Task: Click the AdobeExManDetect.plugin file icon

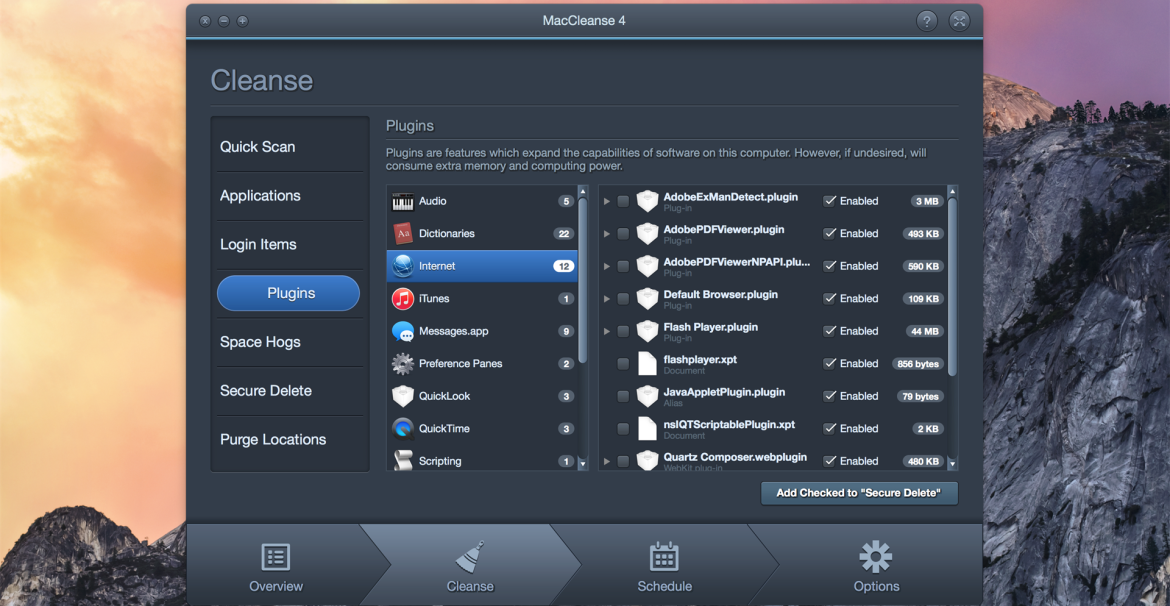Action: (647, 202)
